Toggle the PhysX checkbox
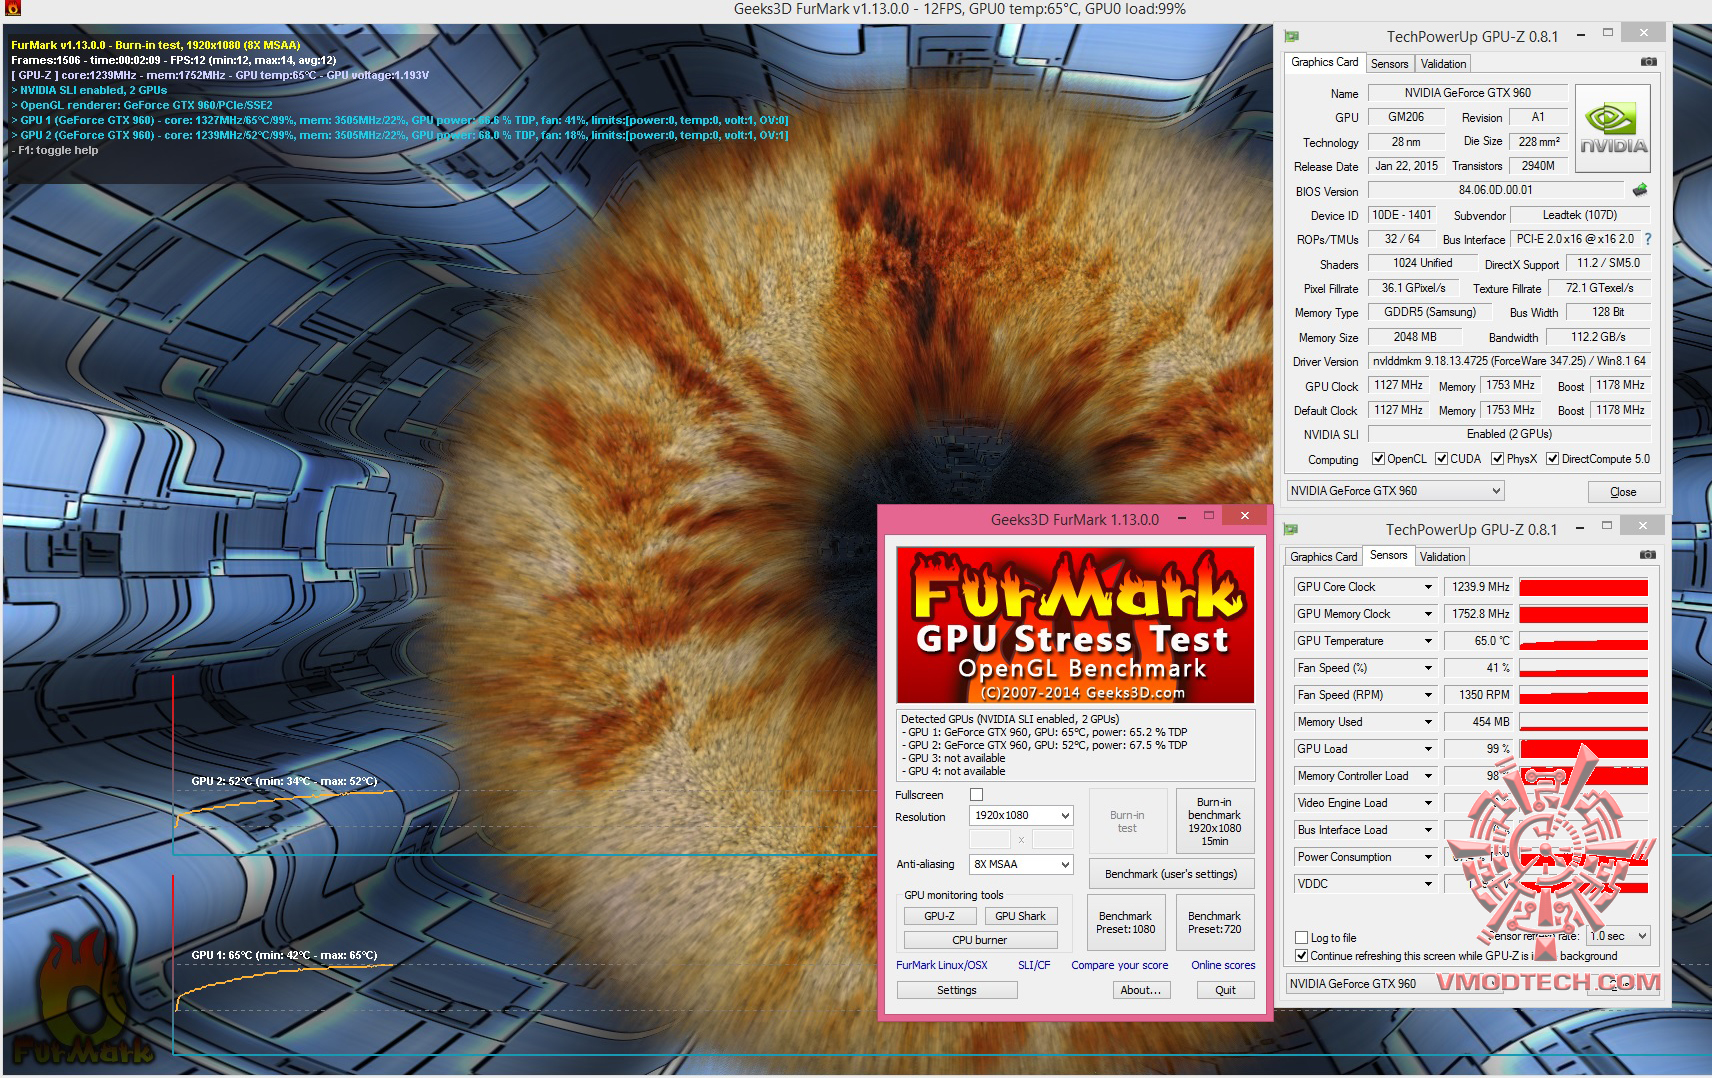 1497,459
